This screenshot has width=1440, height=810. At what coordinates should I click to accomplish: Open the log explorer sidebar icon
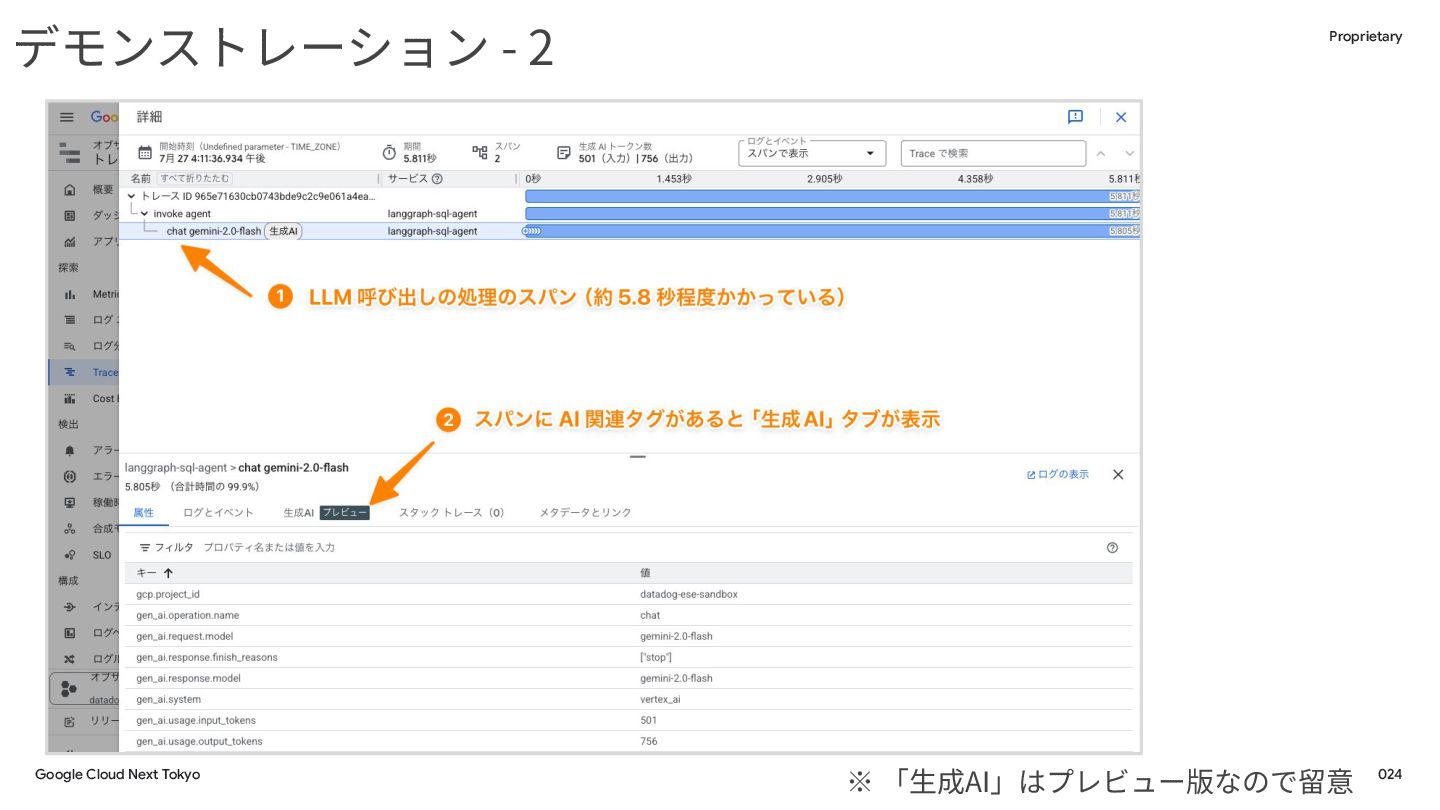(69, 320)
